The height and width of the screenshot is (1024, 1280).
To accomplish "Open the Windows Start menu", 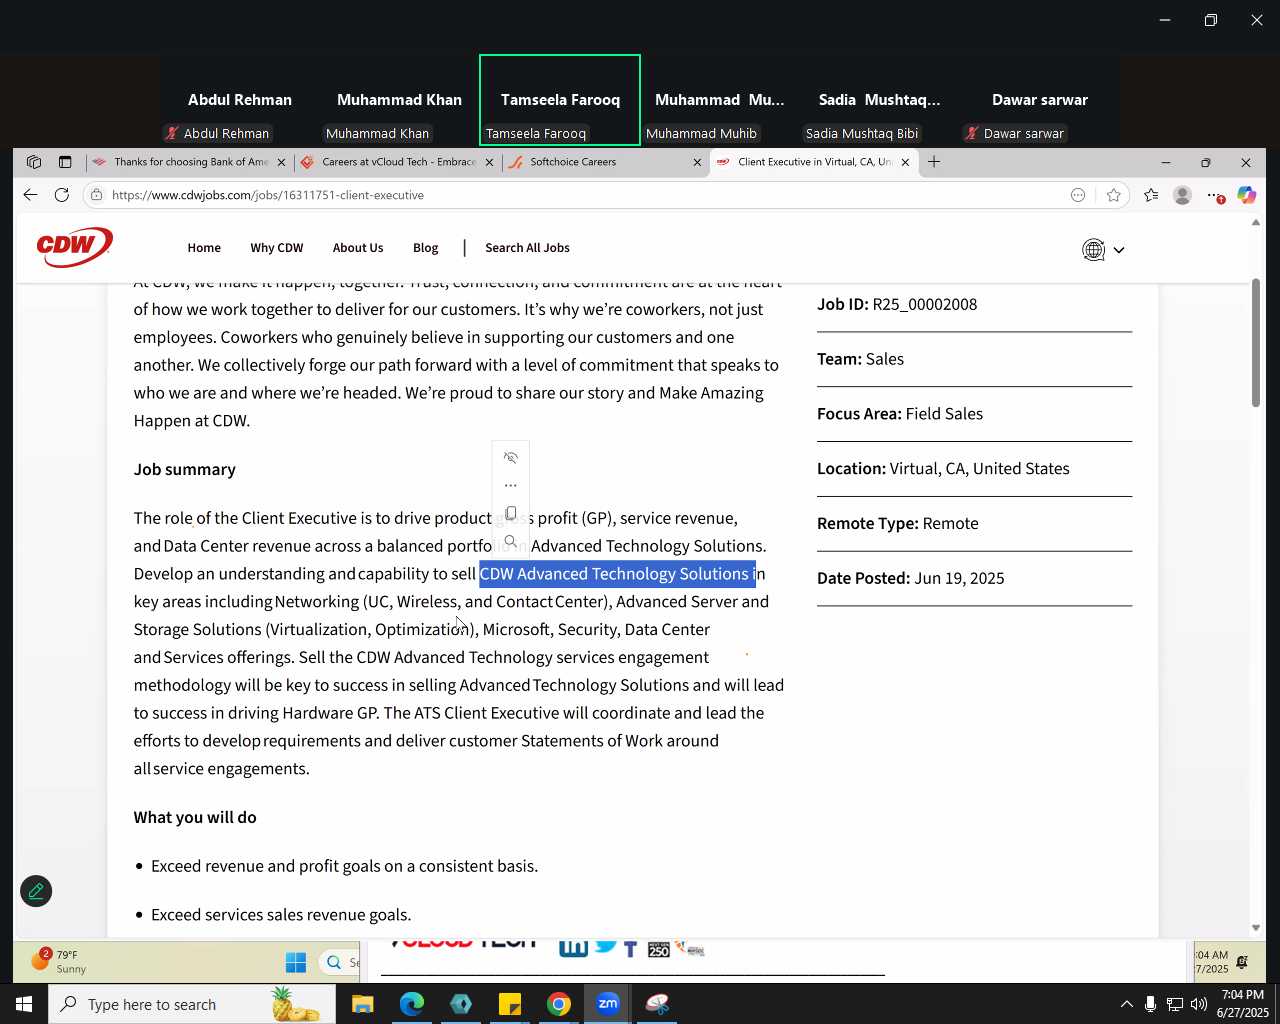I will point(24,1004).
